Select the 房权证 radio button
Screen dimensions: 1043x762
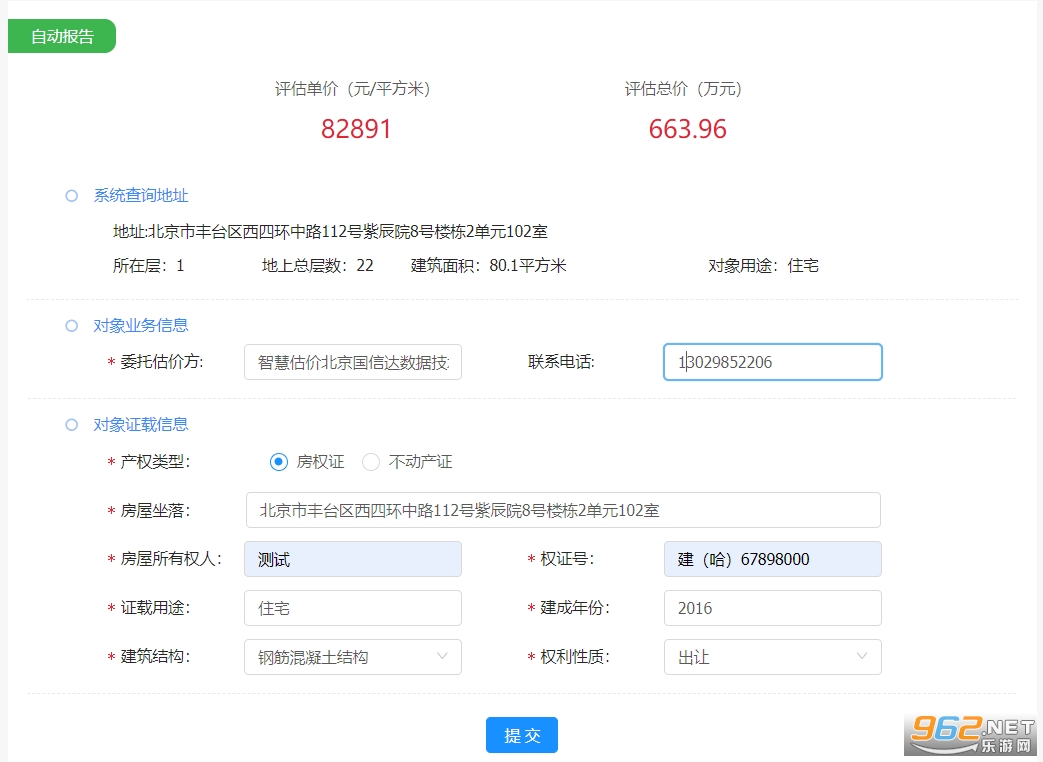coord(279,462)
